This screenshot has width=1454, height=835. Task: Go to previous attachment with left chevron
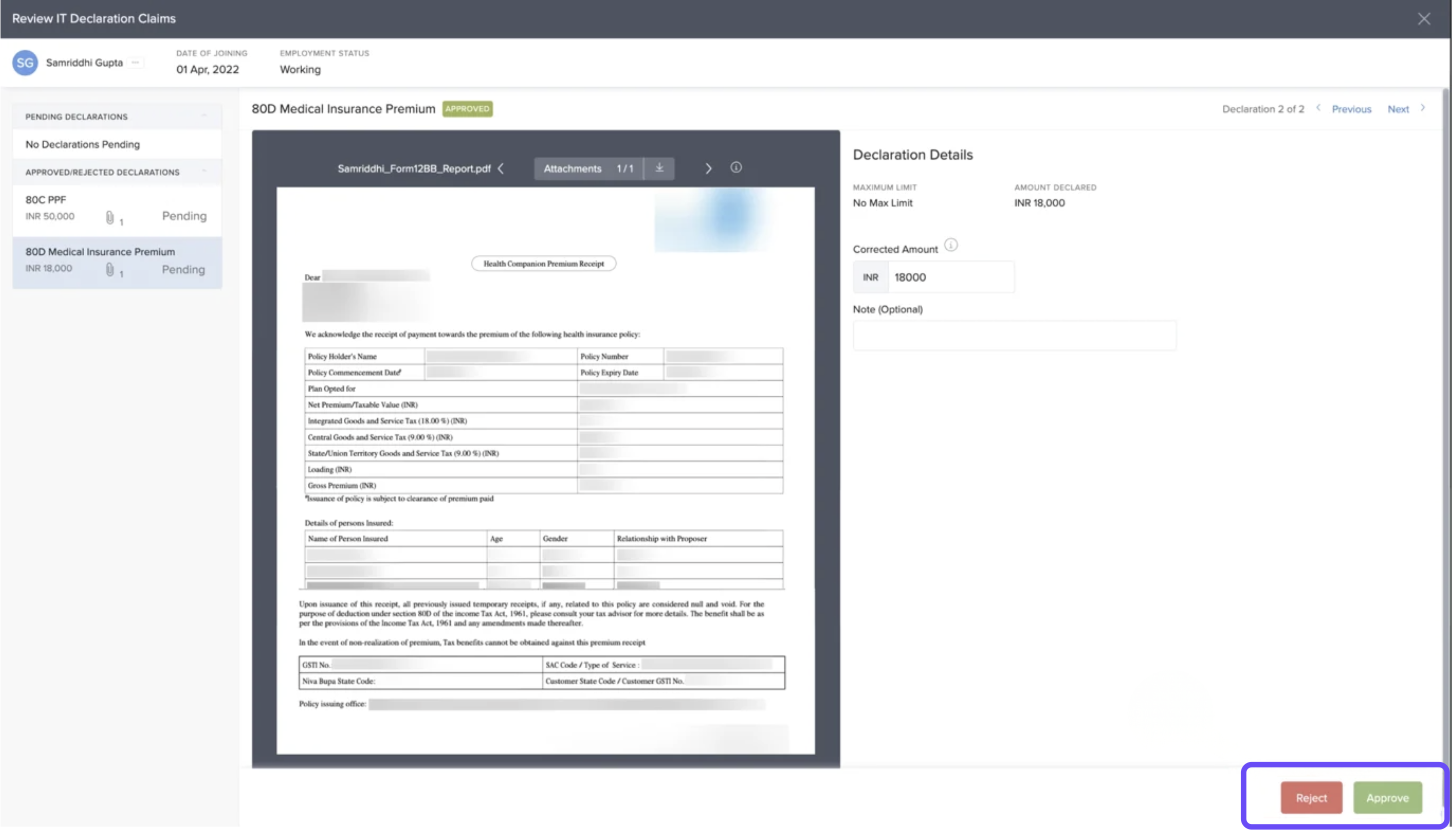point(500,169)
